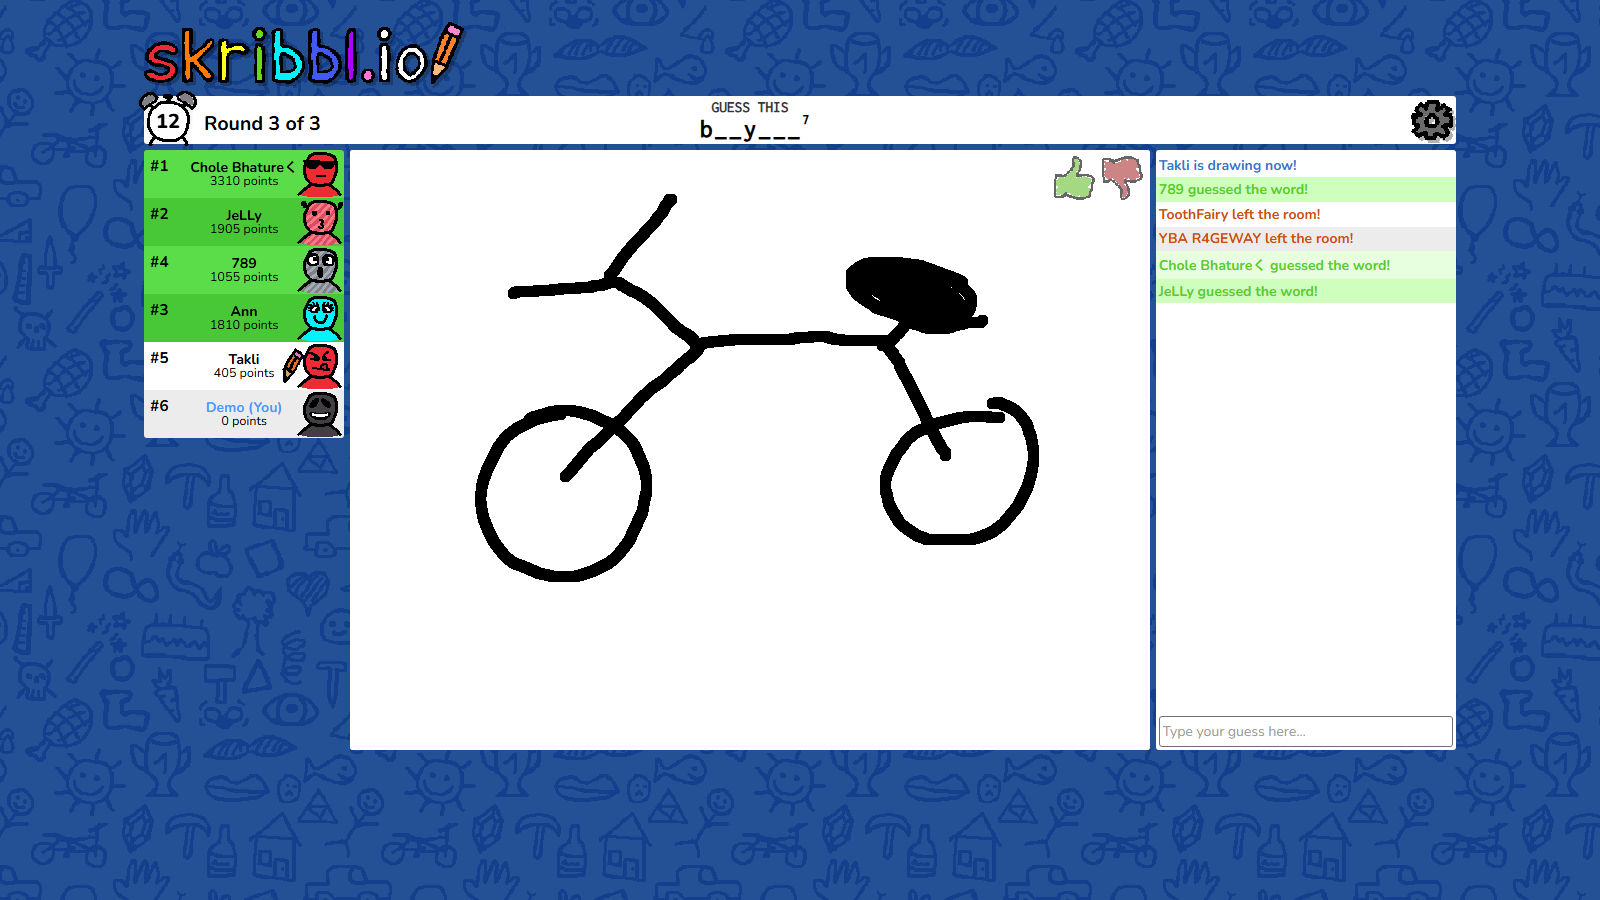Screen dimensions: 1600x900
Task: Click the word length number 7
Action: (806, 119)
